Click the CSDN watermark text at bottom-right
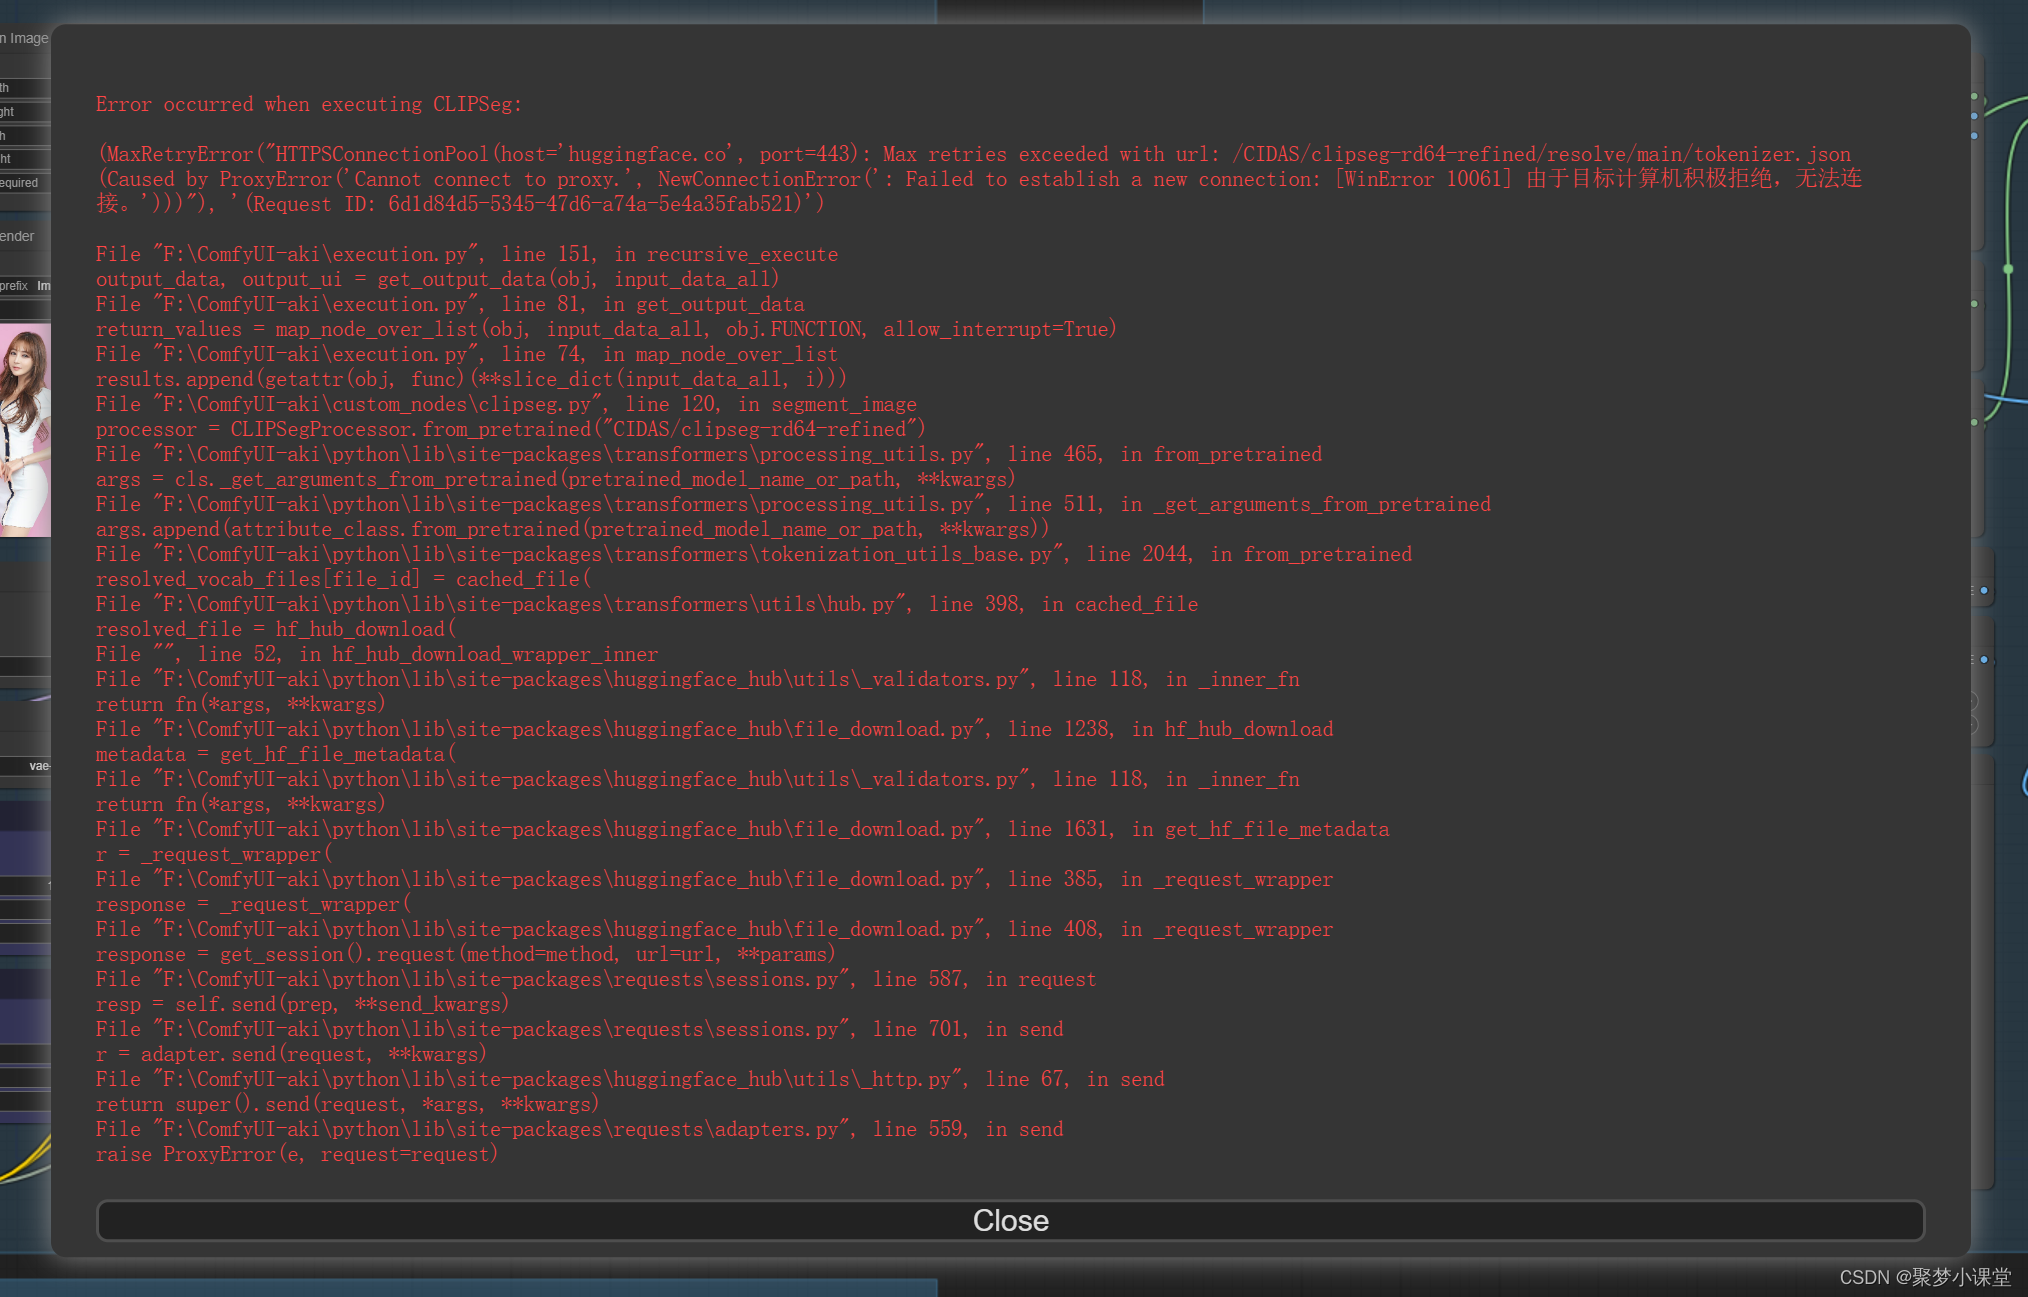The image size is (2028, 1297). pyautogui.click(x=1924, y=1277)
